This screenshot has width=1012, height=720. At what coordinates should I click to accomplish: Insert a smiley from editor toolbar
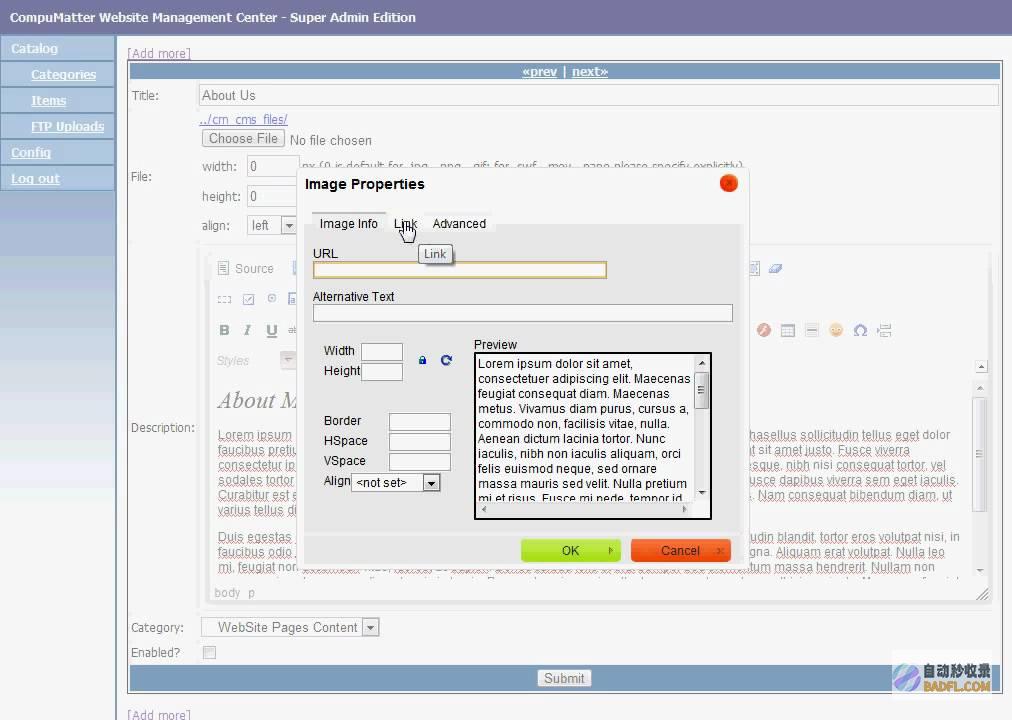[836, 330]
